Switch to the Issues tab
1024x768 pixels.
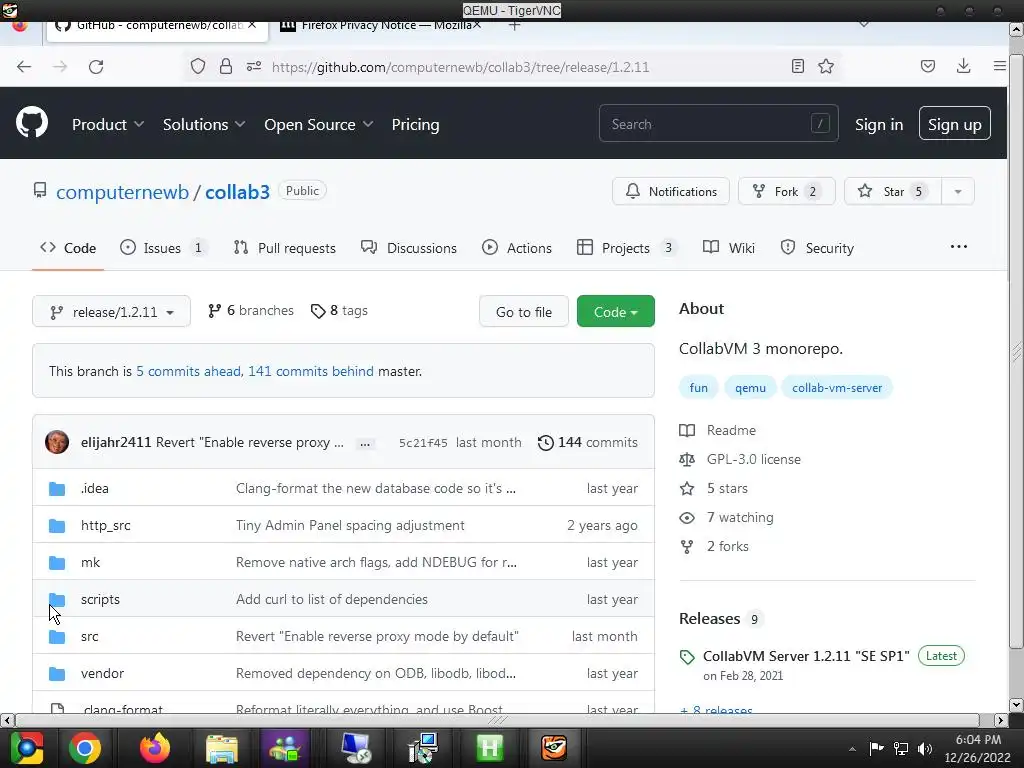[163, 248]
